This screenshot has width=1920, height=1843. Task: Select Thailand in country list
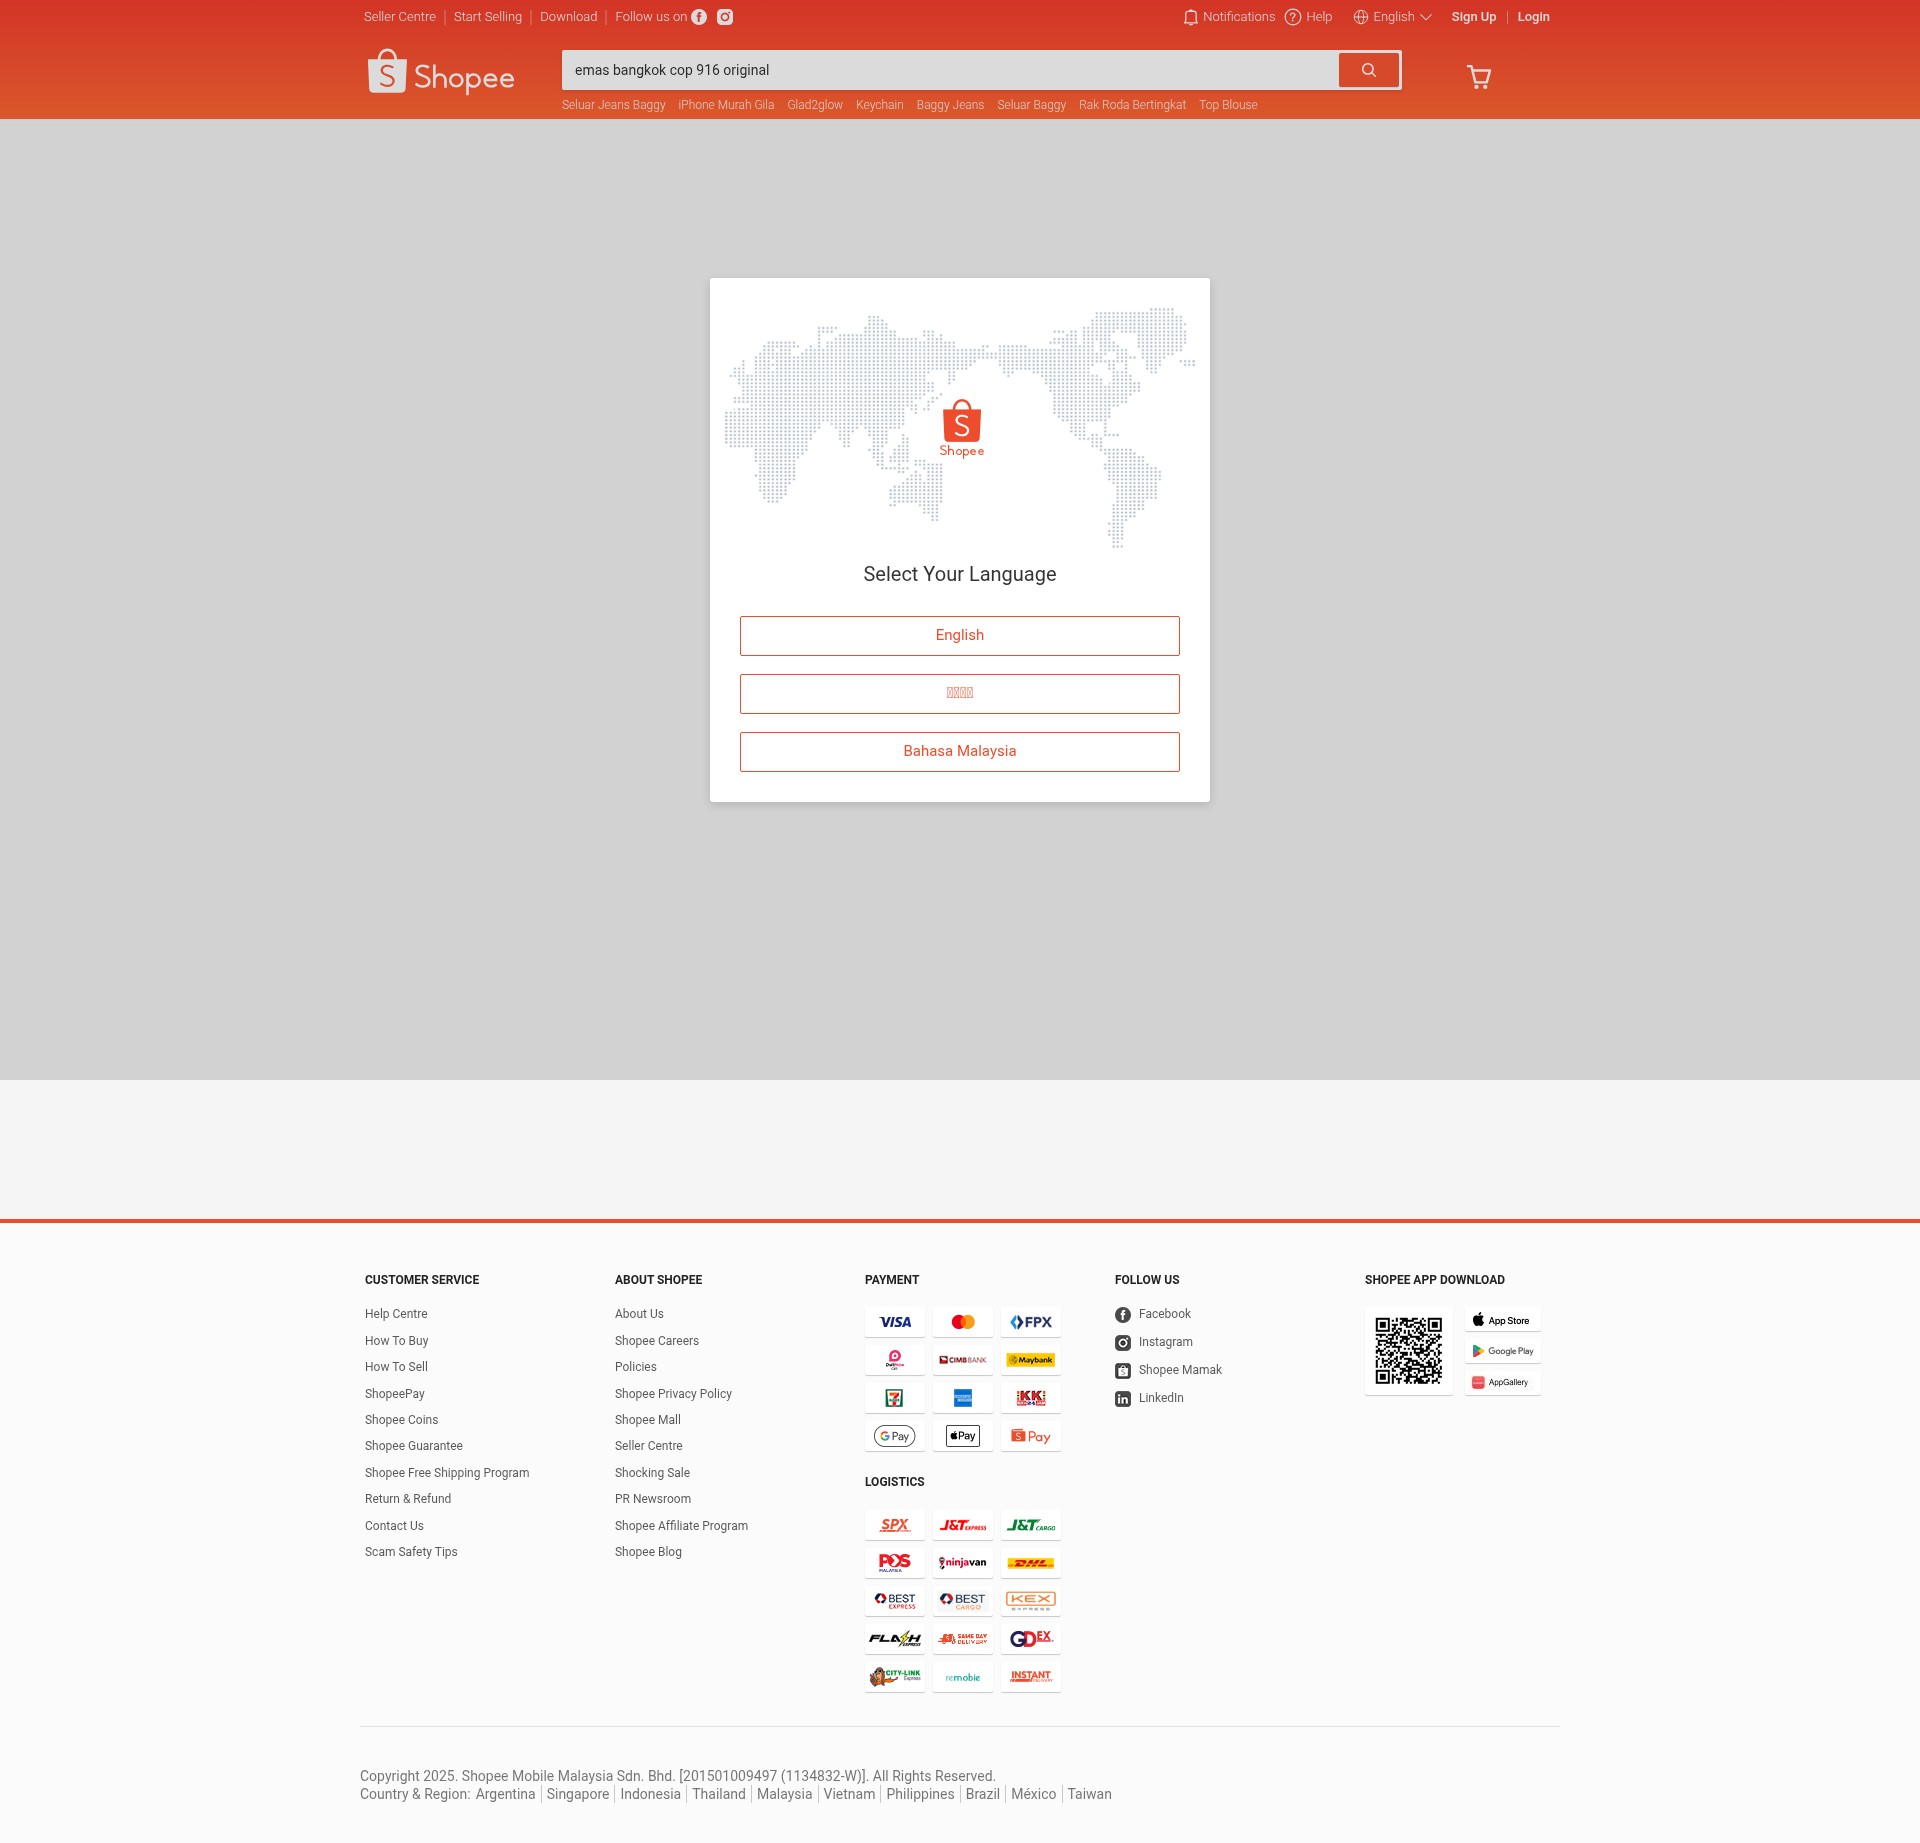(719, 1794)
